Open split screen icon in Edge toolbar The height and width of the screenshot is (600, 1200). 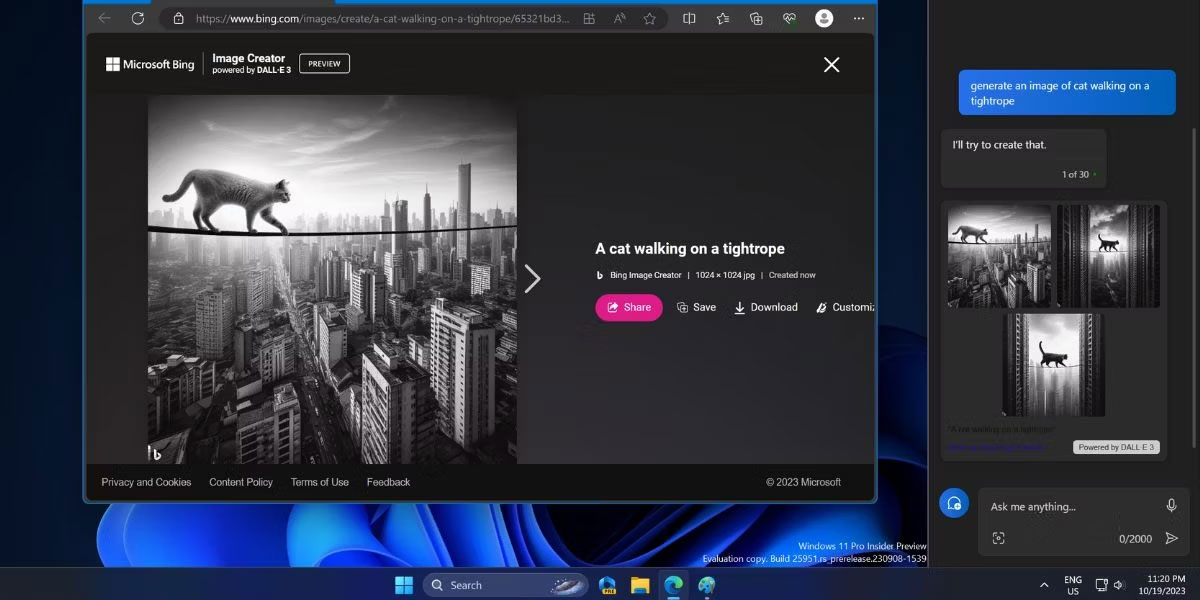[x=689, y=18]
